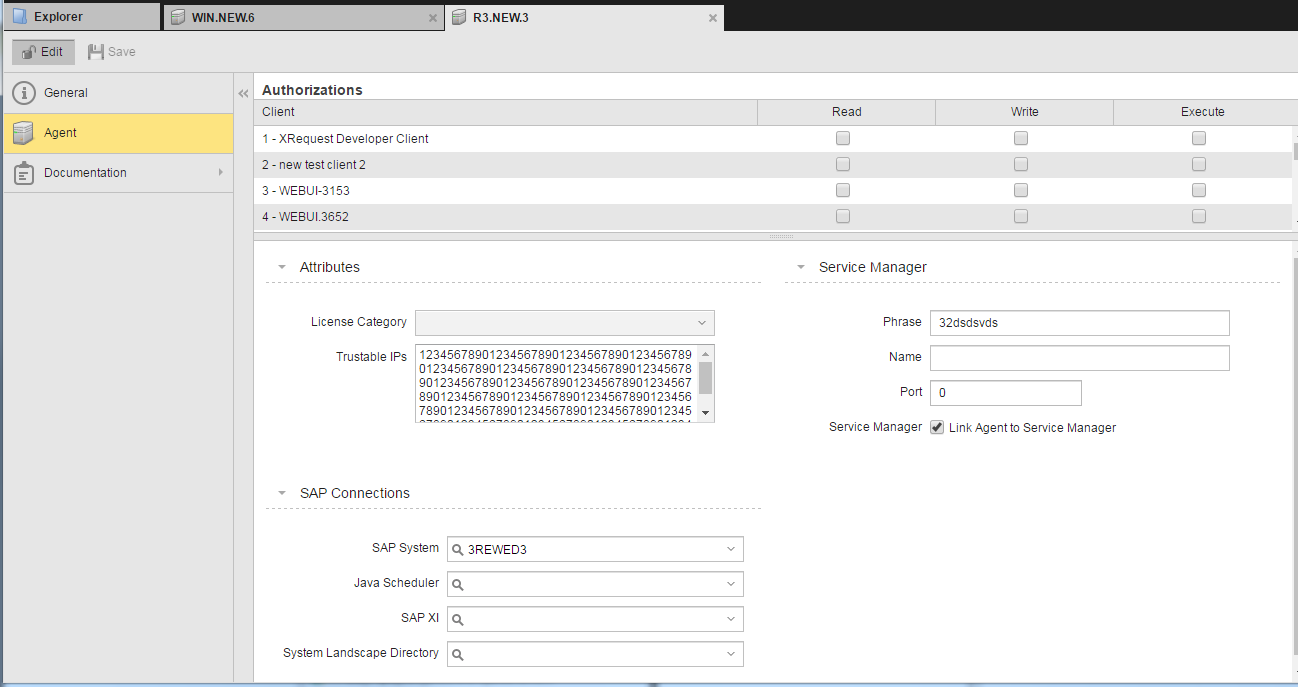Collapse the sidebar with double-chevron icon
Image resolution: width=1298 pixels, height=687 pixels.
[243, 93]
